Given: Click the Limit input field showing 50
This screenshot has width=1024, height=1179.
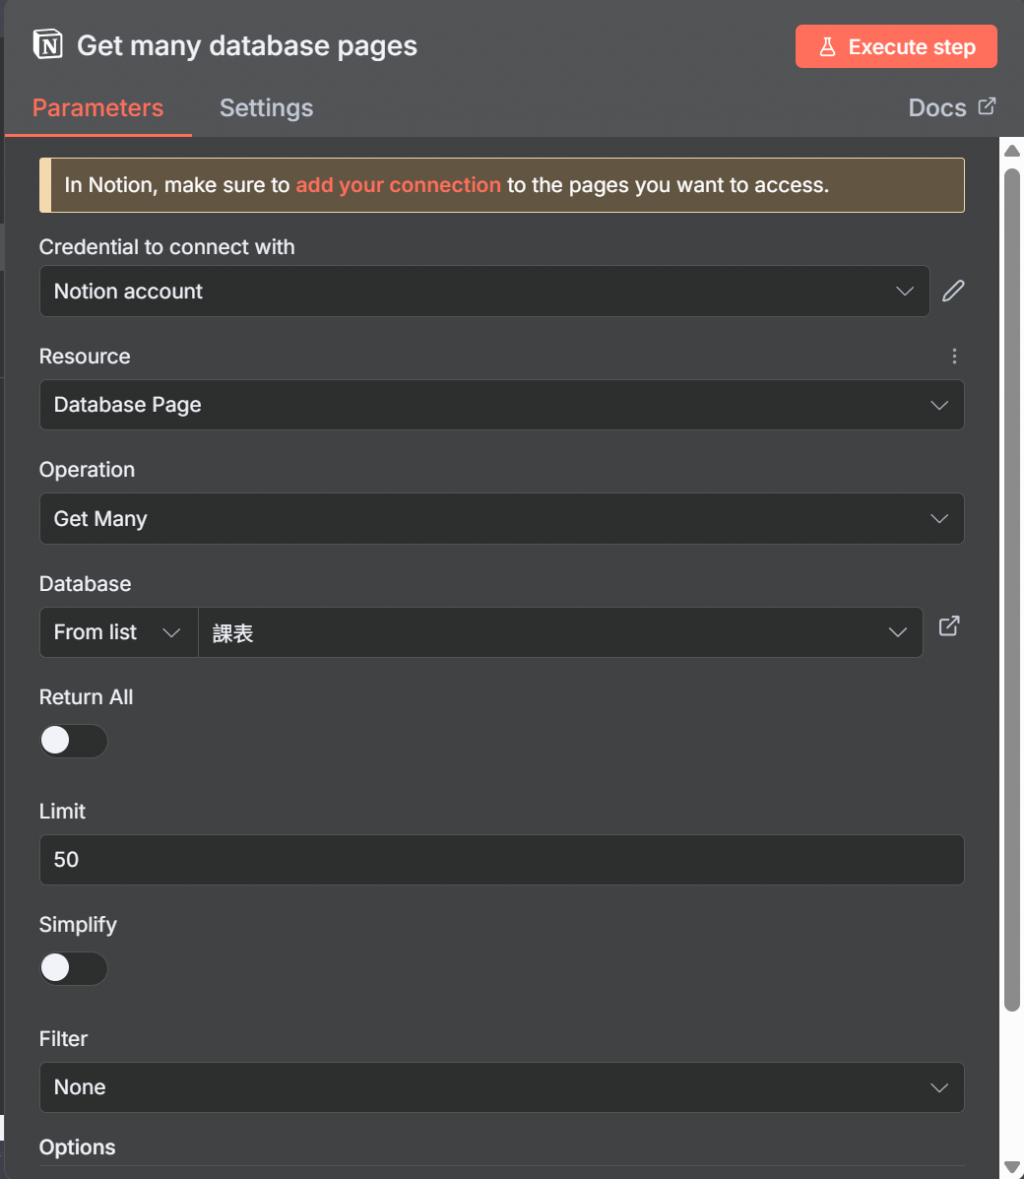Looking at the screenshot, I should [x=501, y=859].
